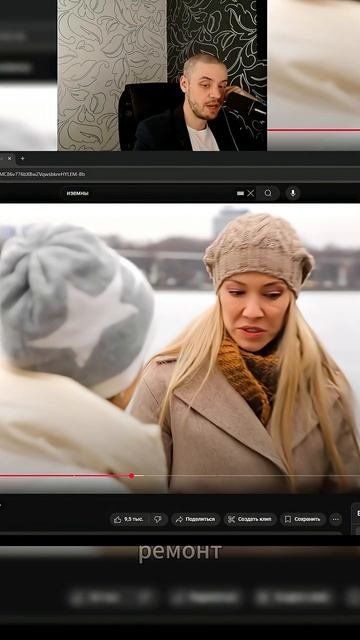Open the on-screen keyboard icon in search
This screenshot has width=360, height=640.
[x=240, y=193]
